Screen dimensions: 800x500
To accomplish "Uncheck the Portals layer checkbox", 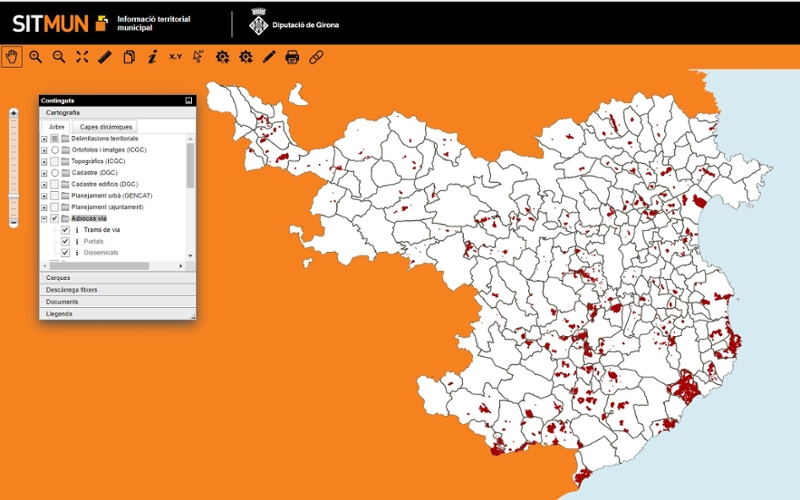I will (x=65, y=241).
